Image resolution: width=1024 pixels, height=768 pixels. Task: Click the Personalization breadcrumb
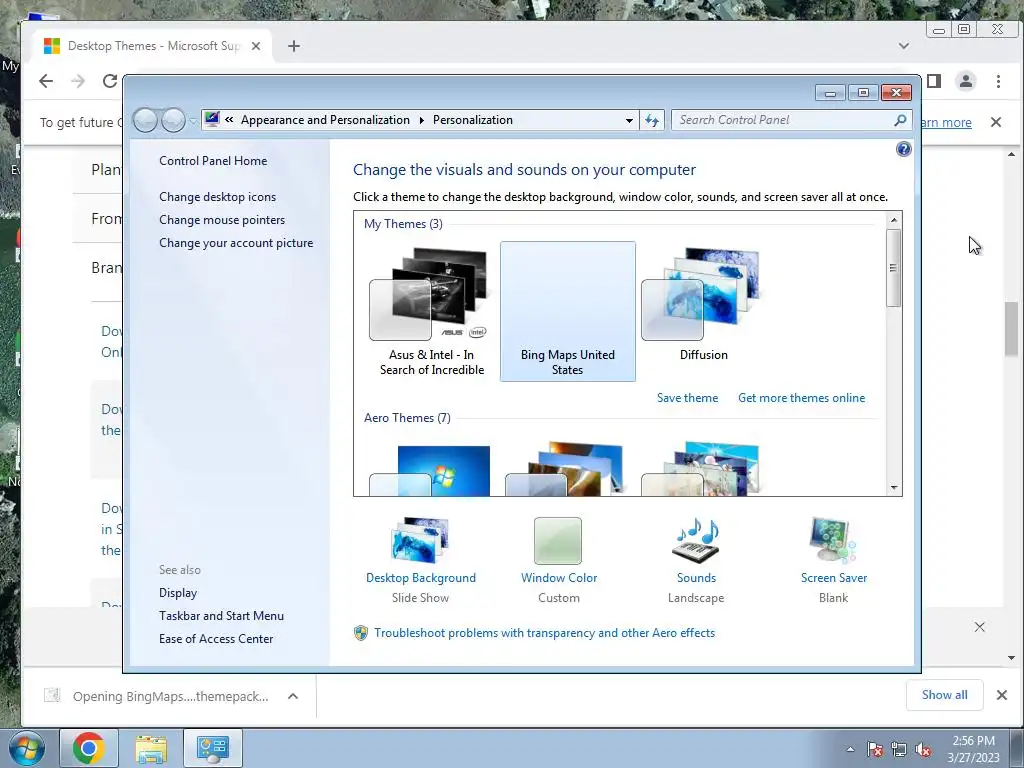coord(473,120)
